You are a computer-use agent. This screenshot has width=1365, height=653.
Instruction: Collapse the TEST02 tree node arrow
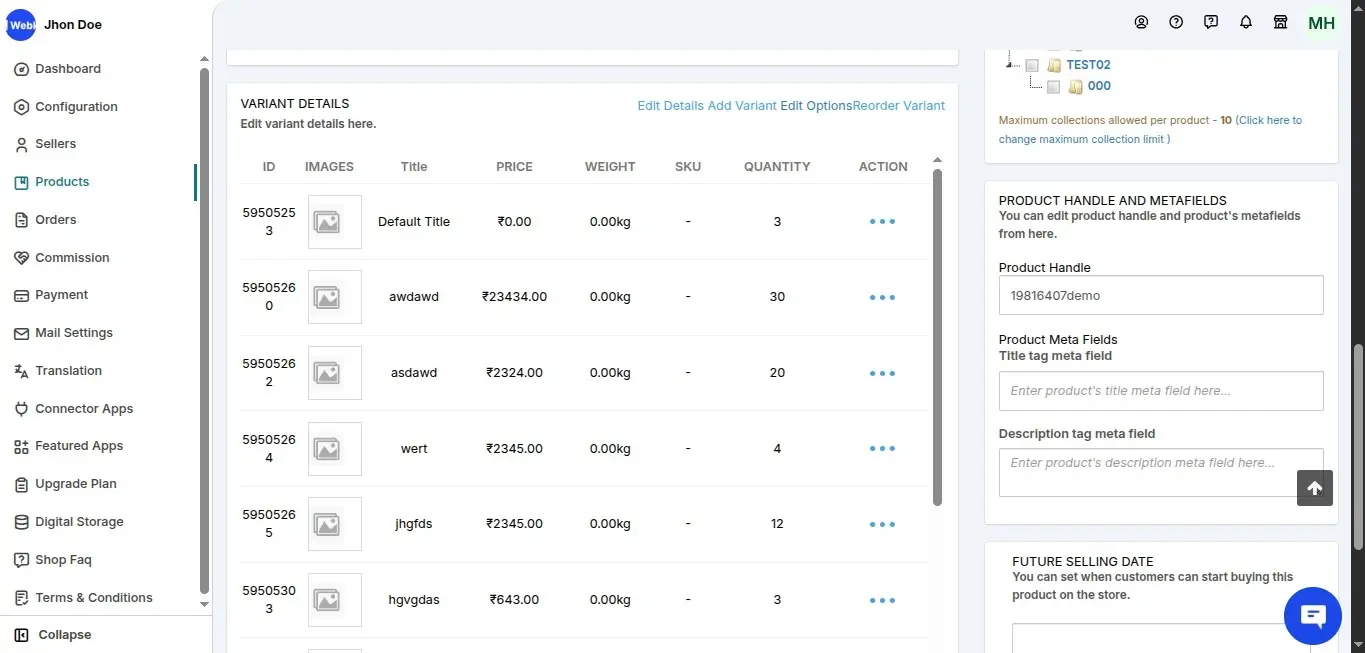click(1011, 64)
